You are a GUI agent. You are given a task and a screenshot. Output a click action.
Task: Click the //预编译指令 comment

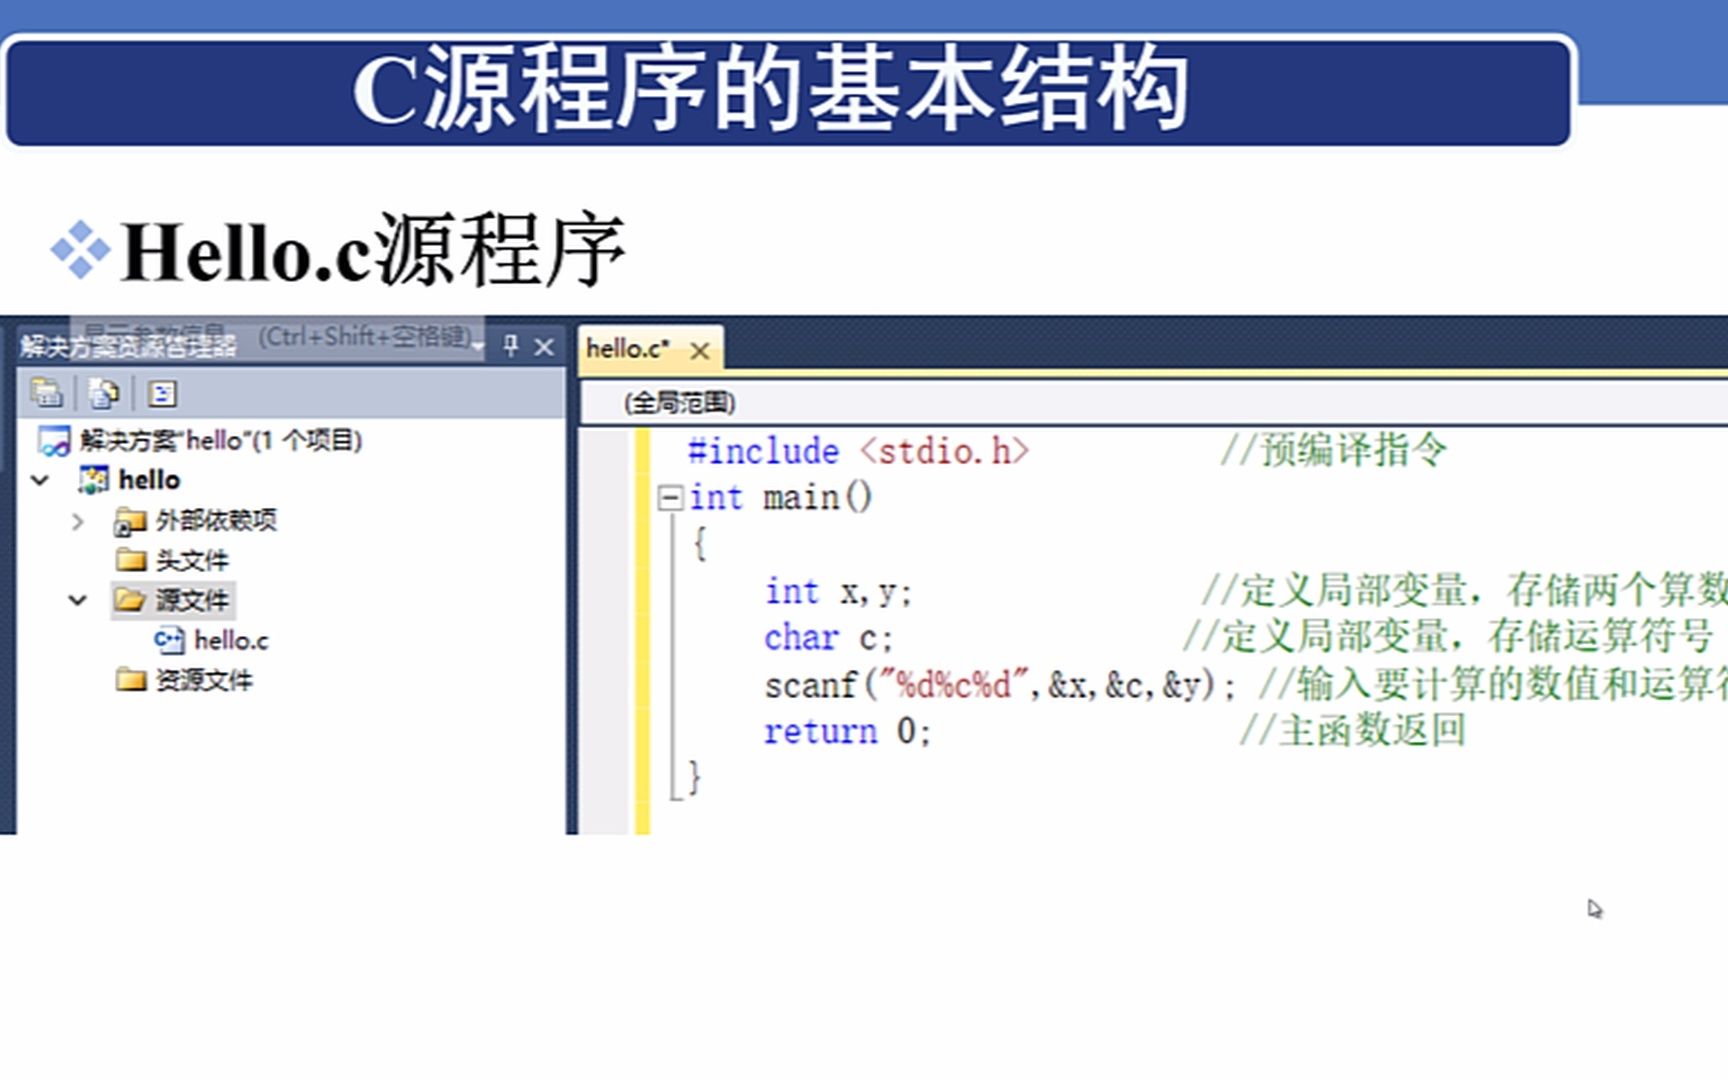pyautogui.click(x=1333, y=450)
